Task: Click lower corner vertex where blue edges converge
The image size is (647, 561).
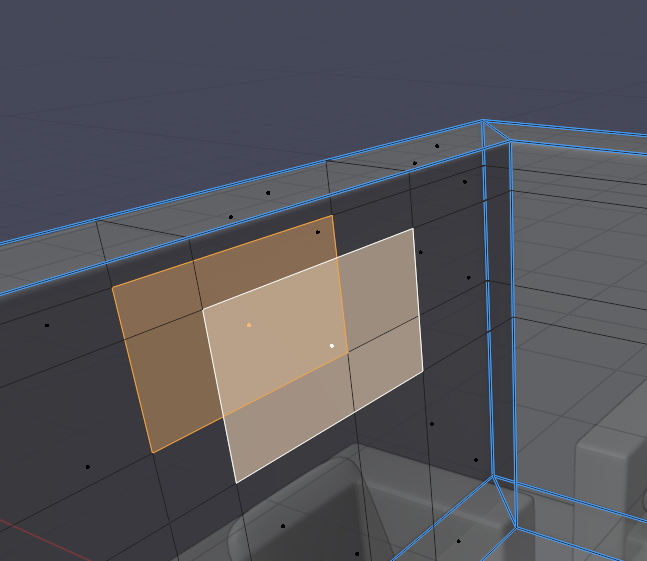Action: [494, 478]
